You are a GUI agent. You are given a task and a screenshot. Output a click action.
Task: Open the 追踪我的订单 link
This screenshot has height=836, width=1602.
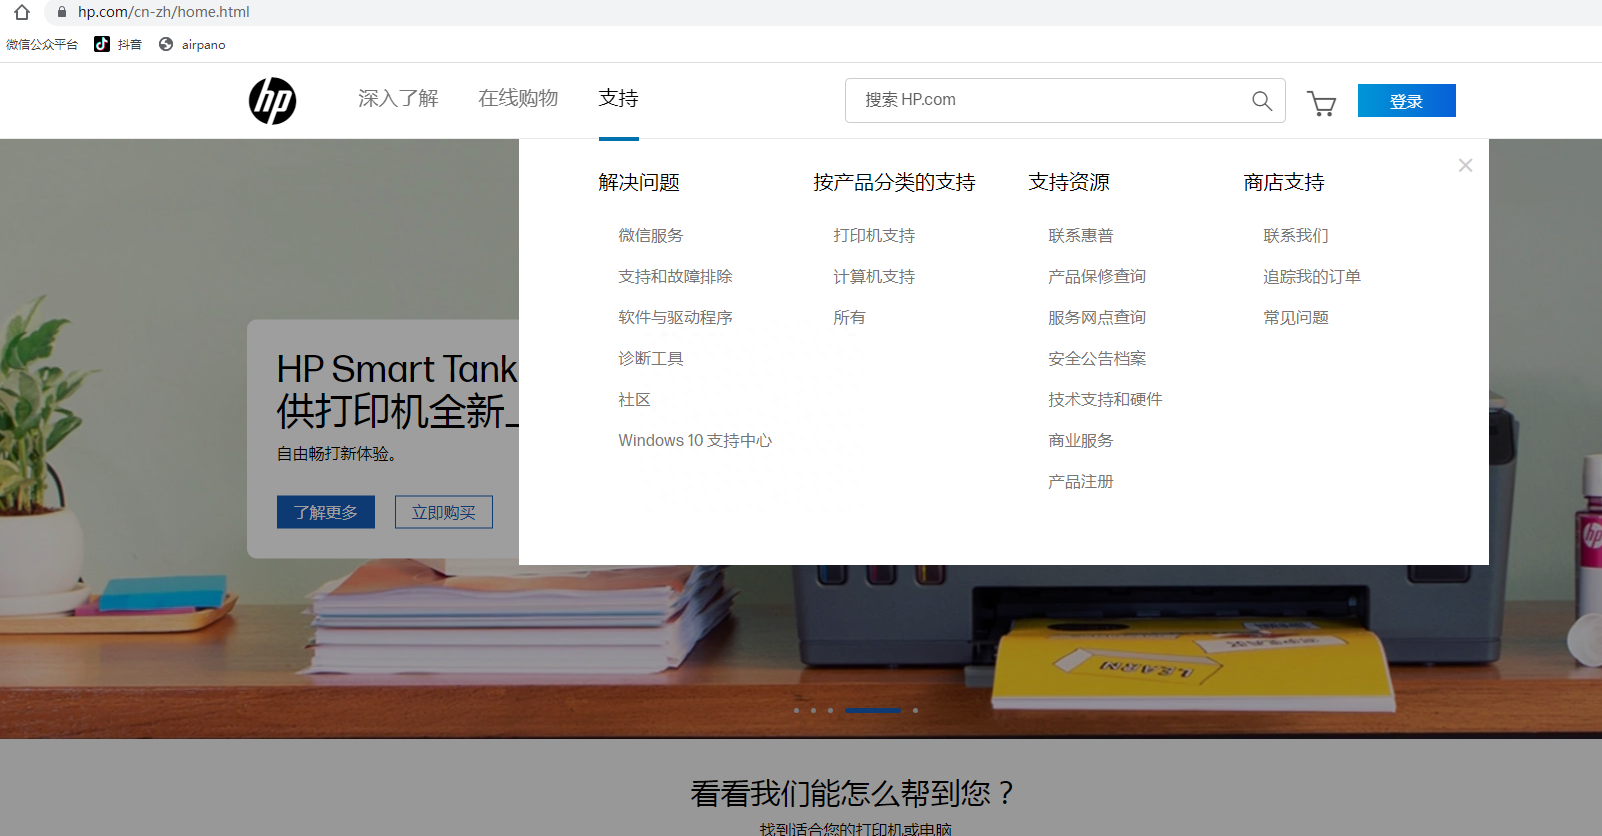point(1312,276)
